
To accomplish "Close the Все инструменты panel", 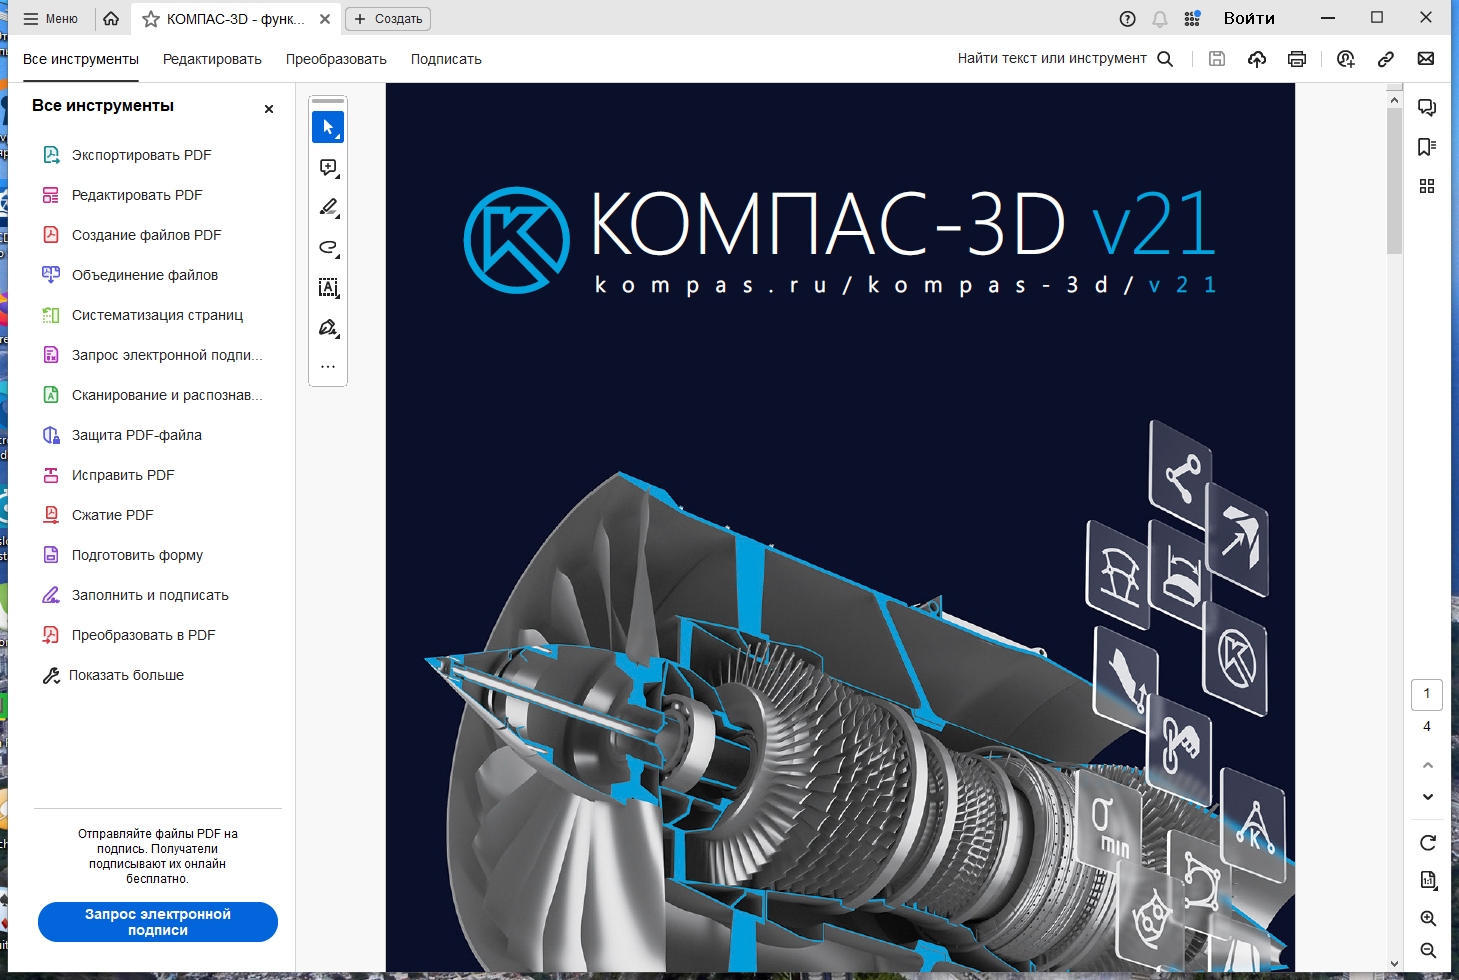I will [269, 109].
